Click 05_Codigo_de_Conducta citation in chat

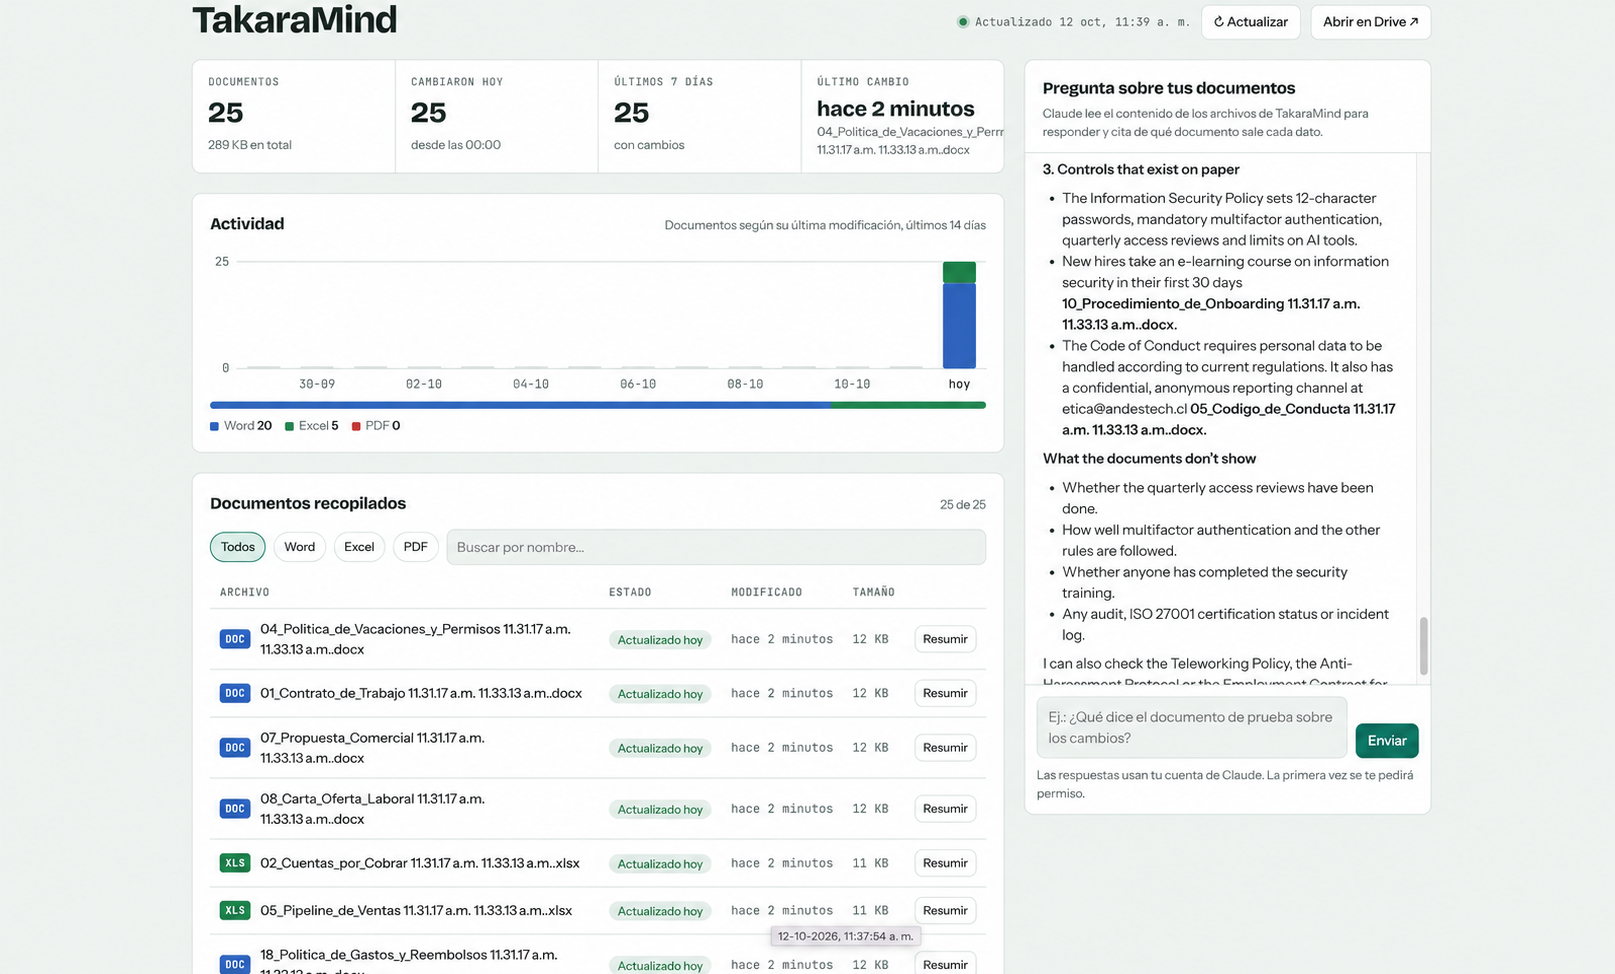1229,419
